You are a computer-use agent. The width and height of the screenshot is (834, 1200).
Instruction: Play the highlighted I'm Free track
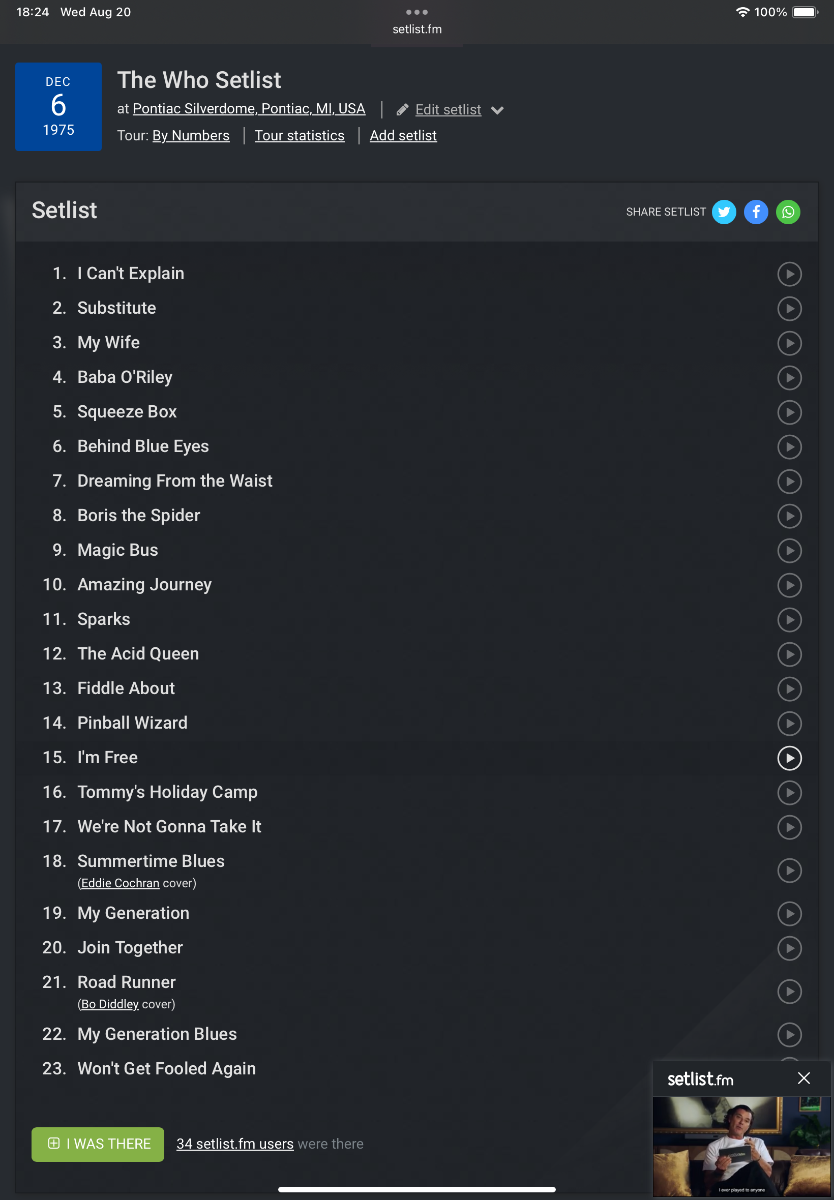click(789, 758)
